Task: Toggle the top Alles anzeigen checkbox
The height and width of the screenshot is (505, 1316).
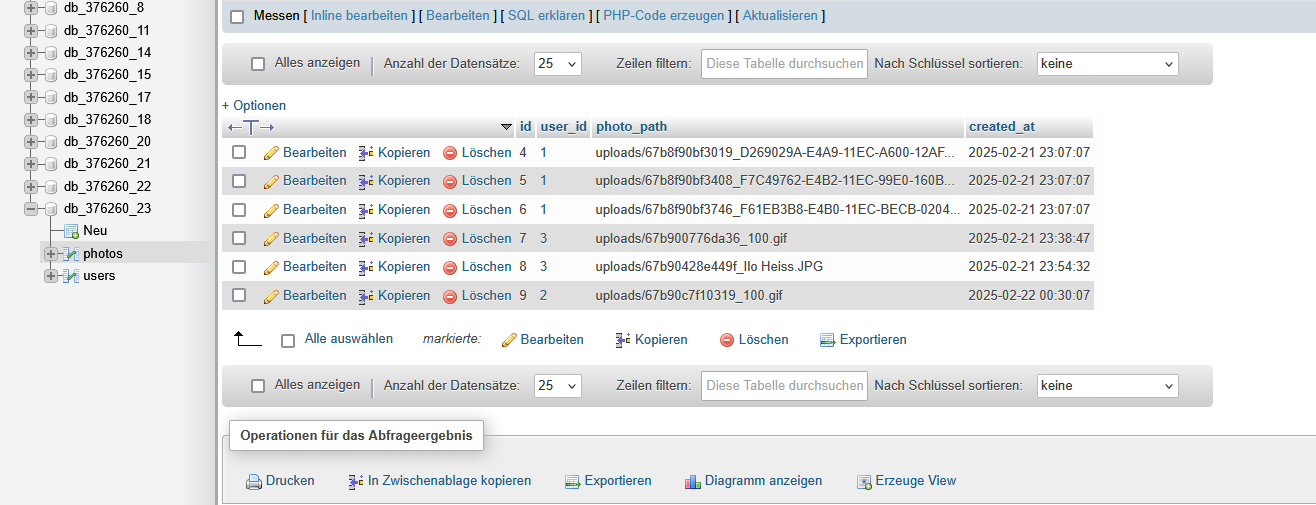Action: [258, 64]
